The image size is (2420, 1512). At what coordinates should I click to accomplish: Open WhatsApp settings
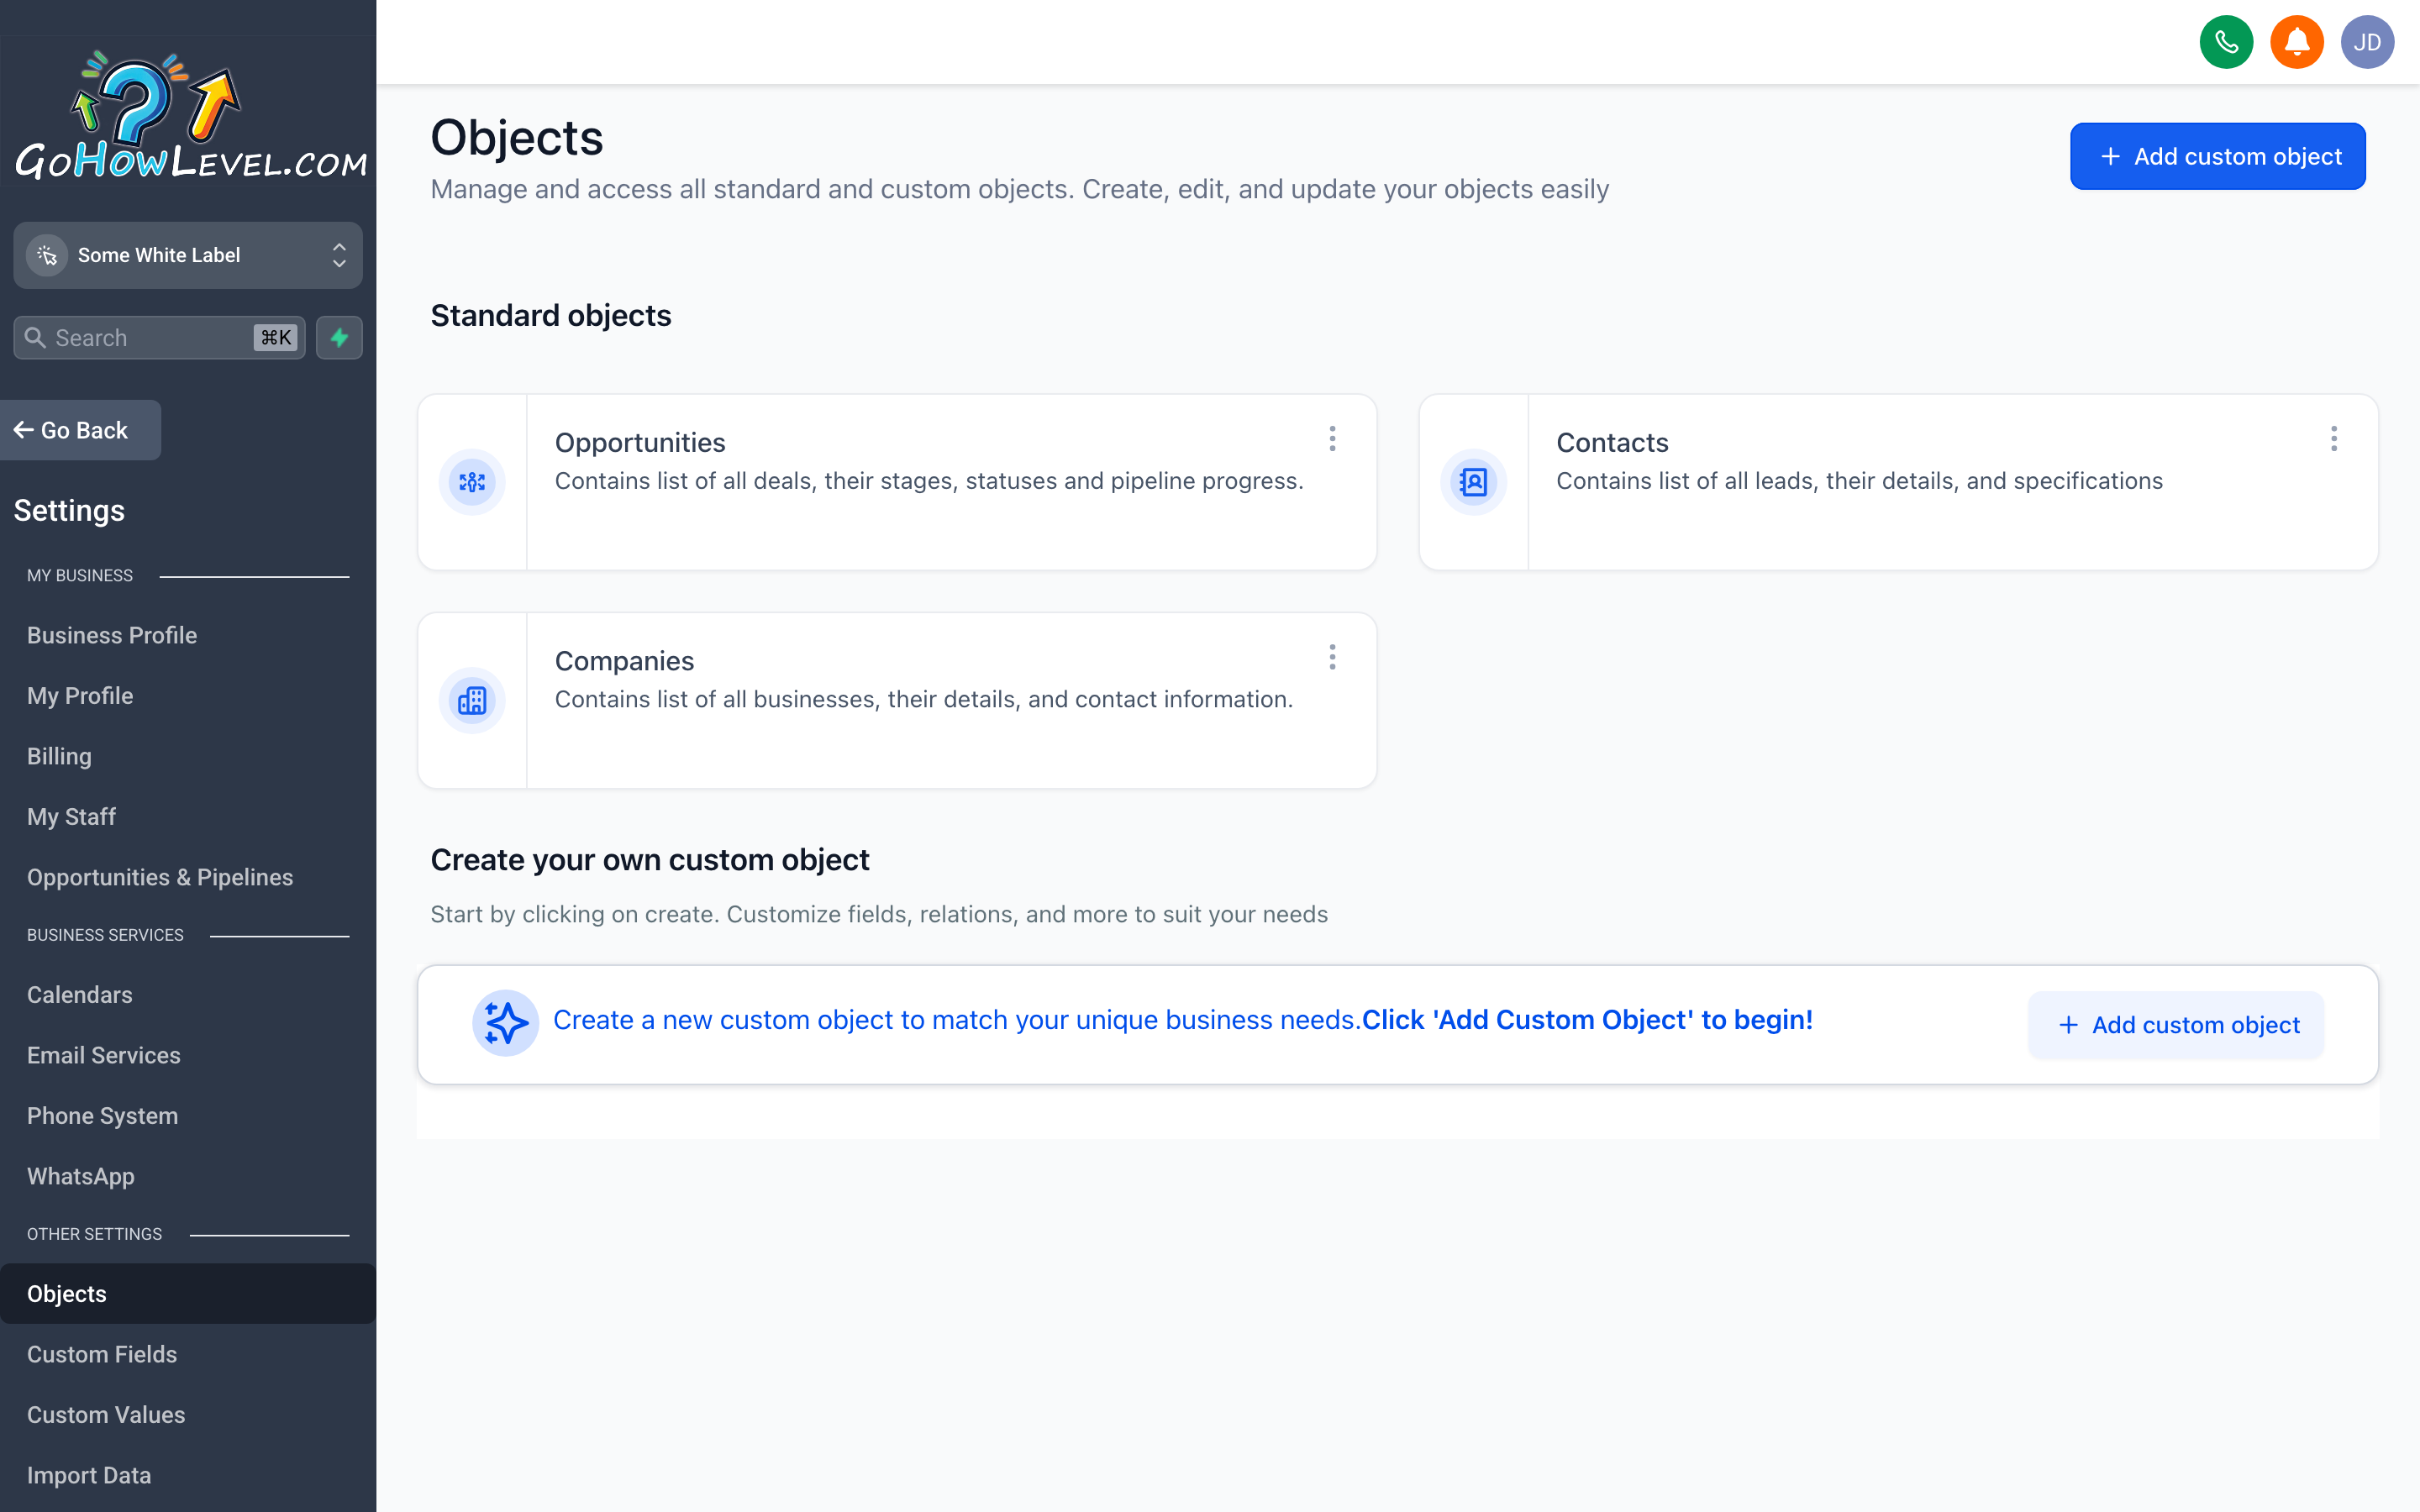click(x=81, y=1176)
